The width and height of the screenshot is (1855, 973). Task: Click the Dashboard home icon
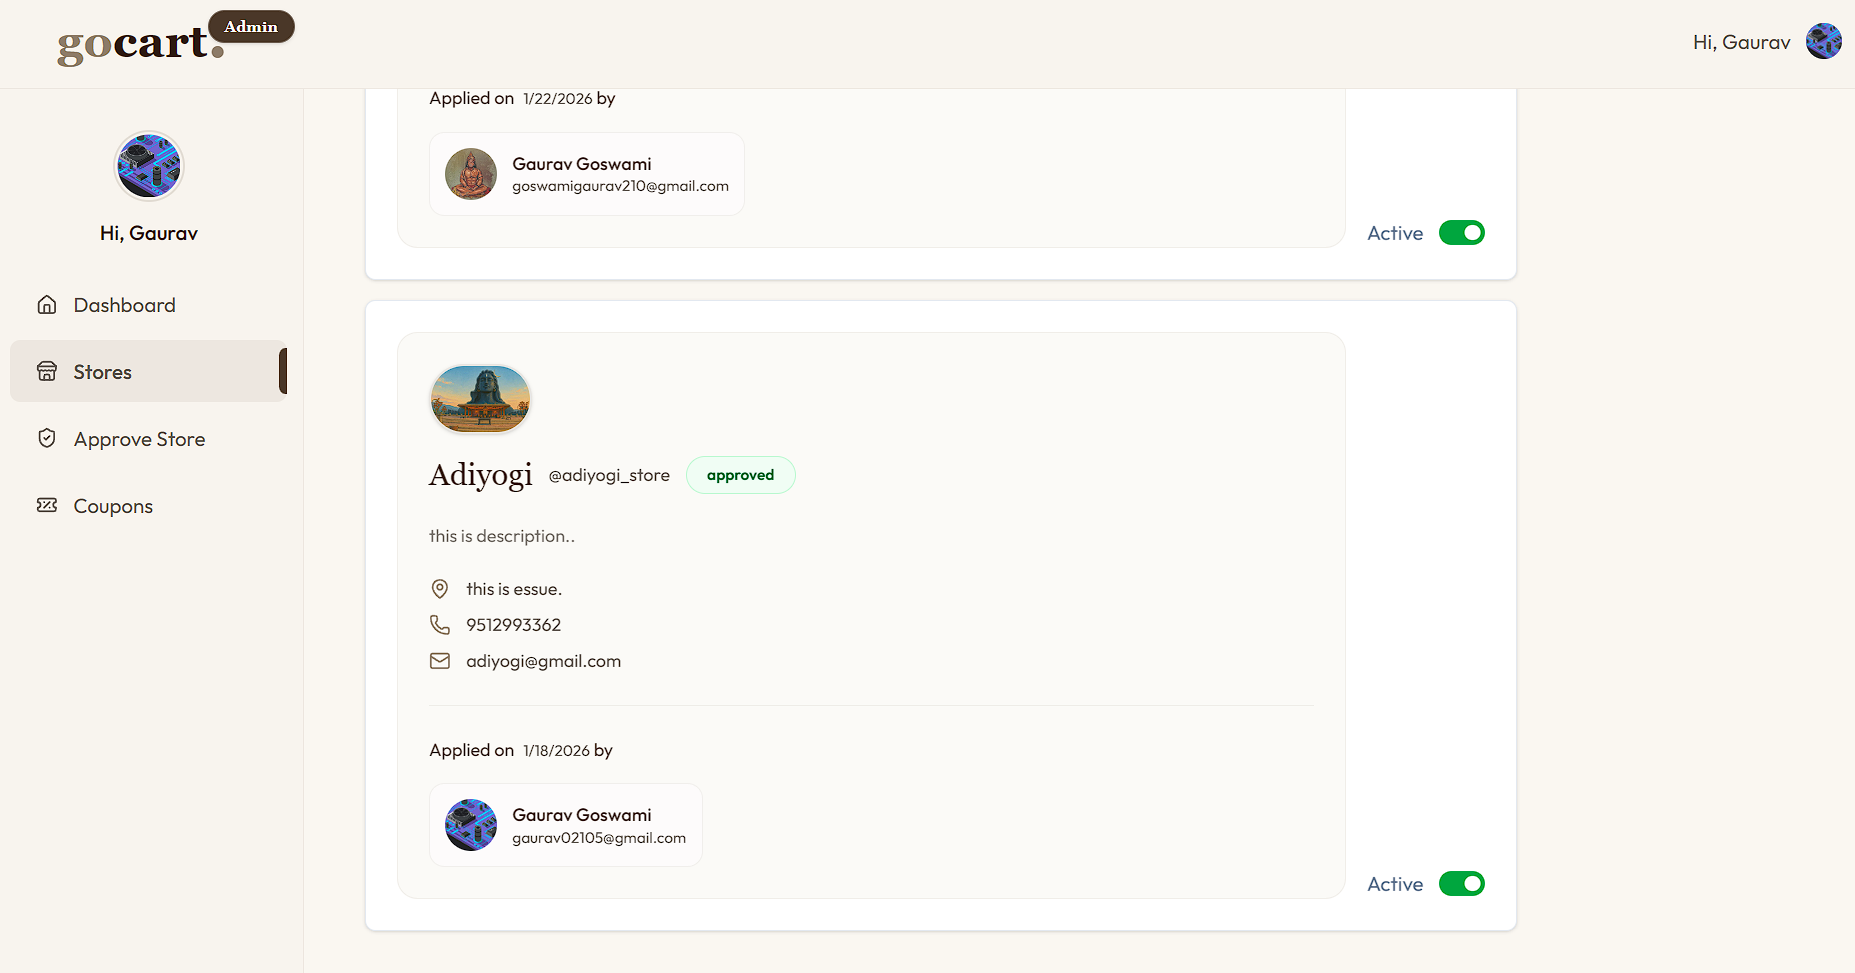coord(47,304)
